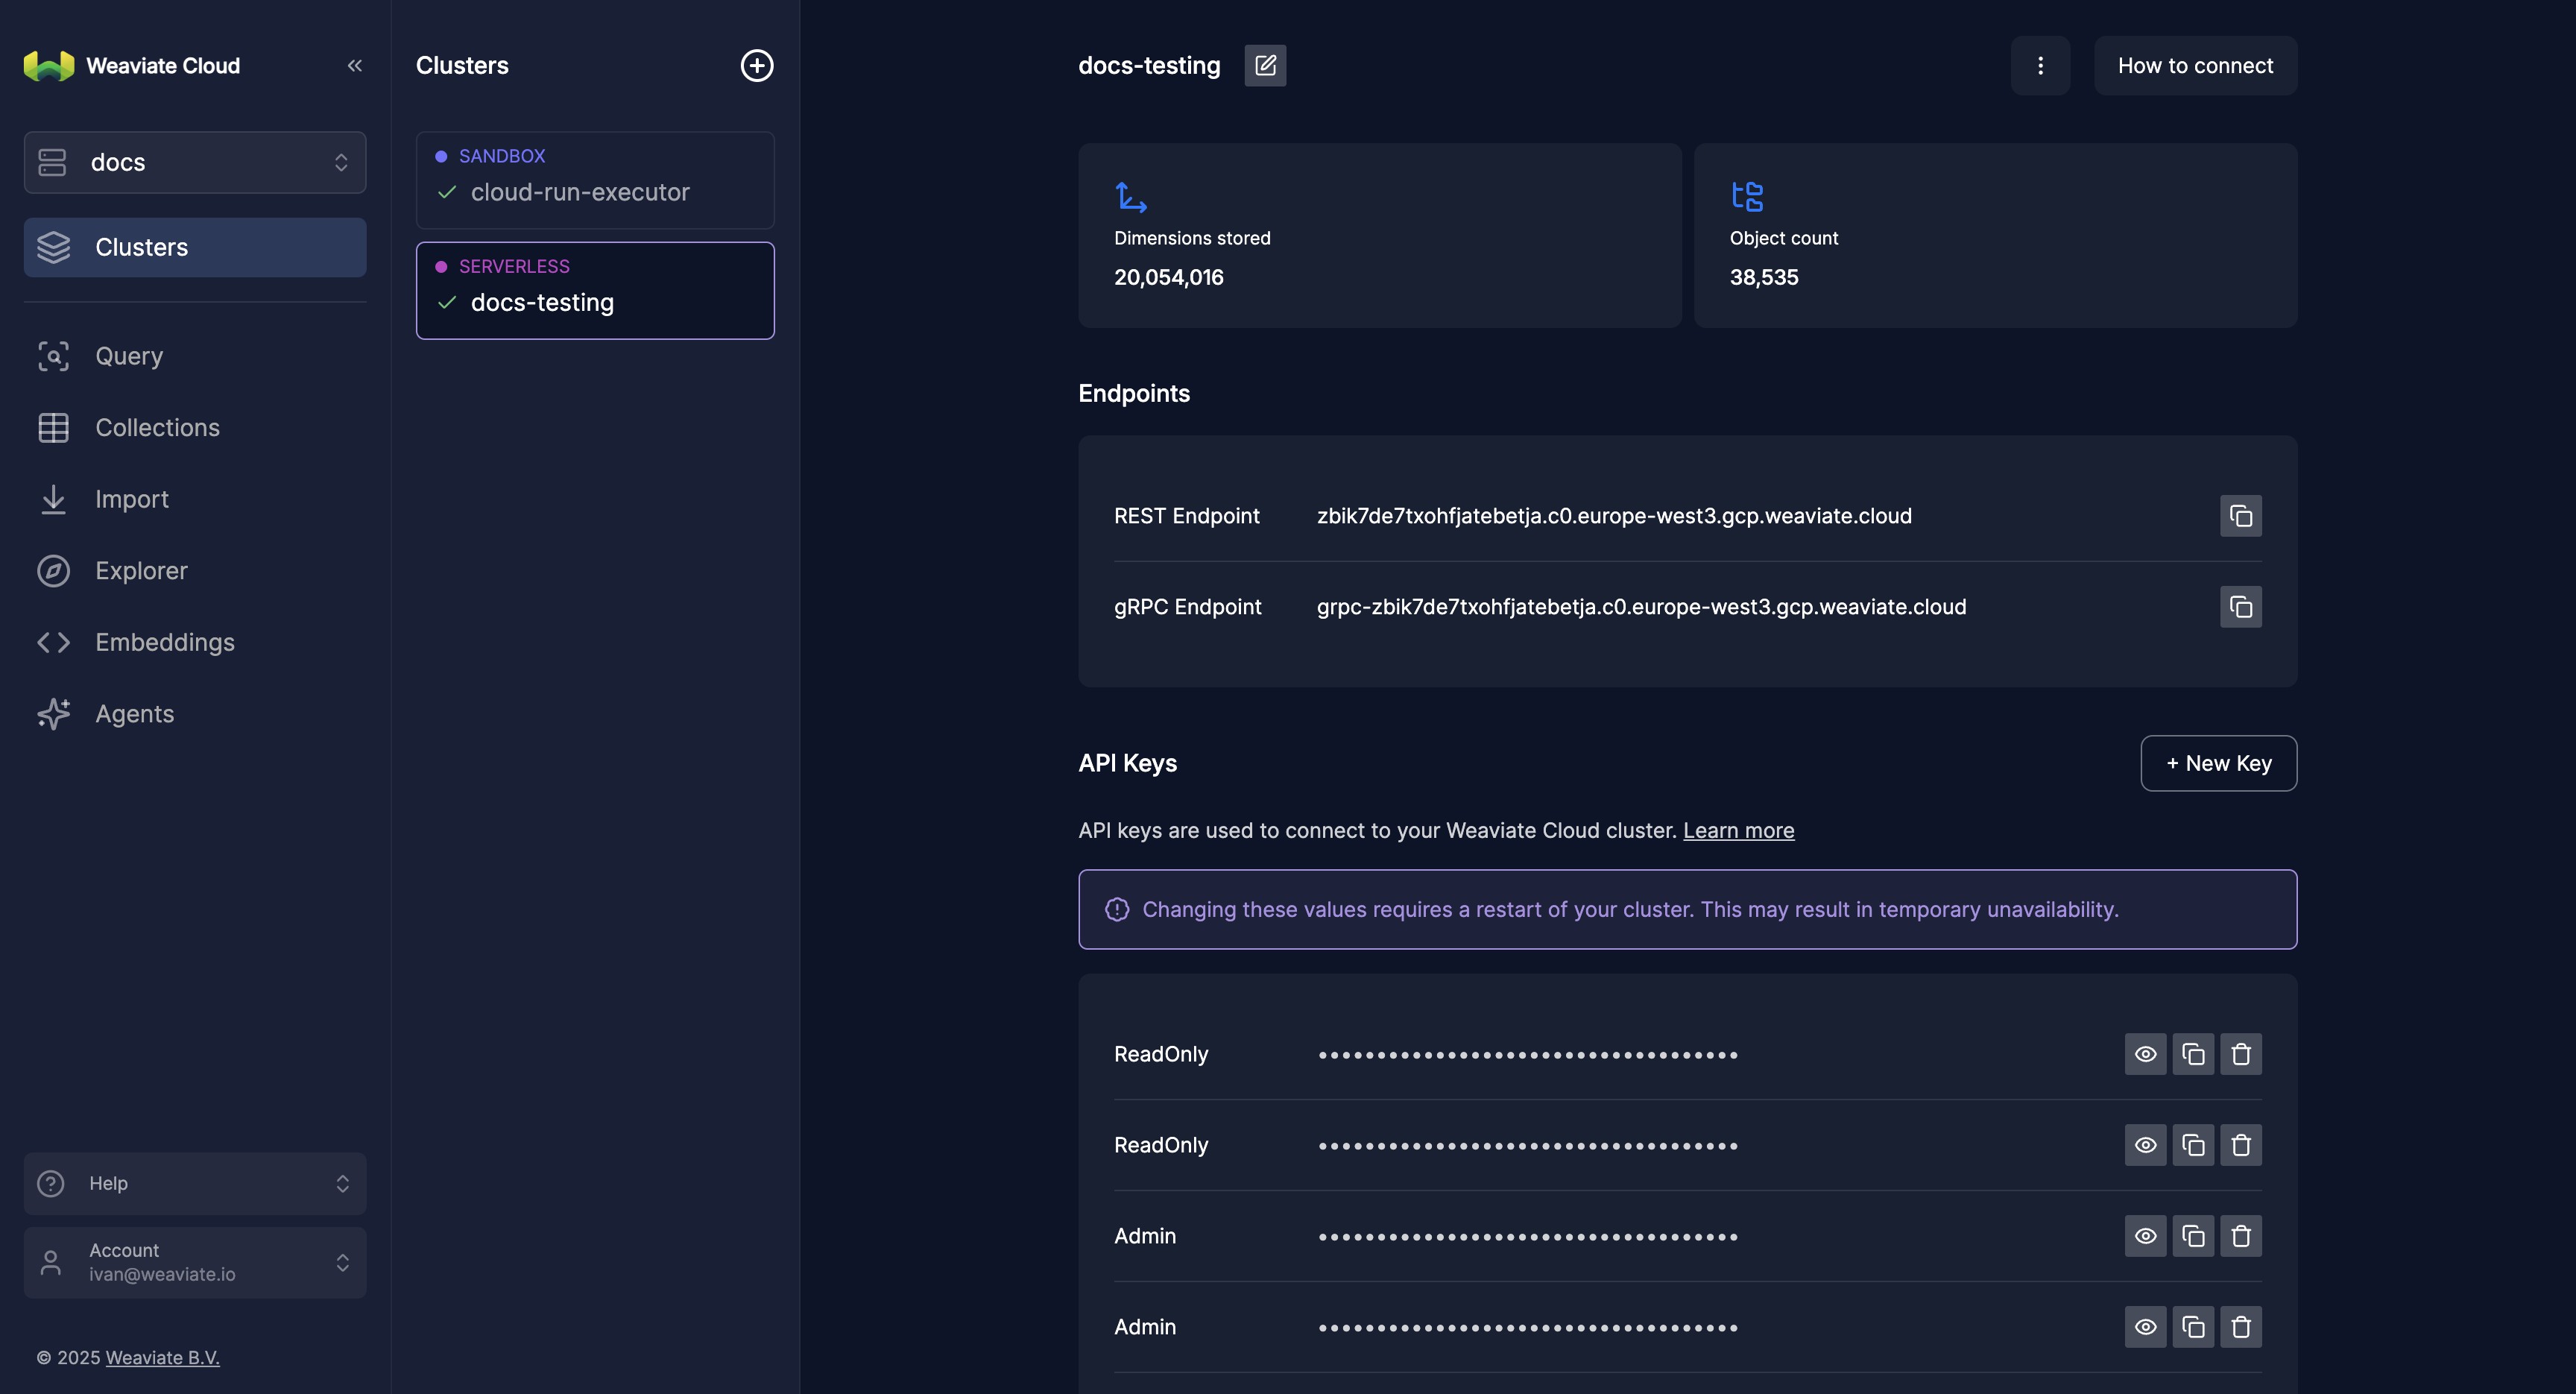Expand the Account ivan@weaviate.io menu
The image size is (2576, 1394).
(195, 1262)
